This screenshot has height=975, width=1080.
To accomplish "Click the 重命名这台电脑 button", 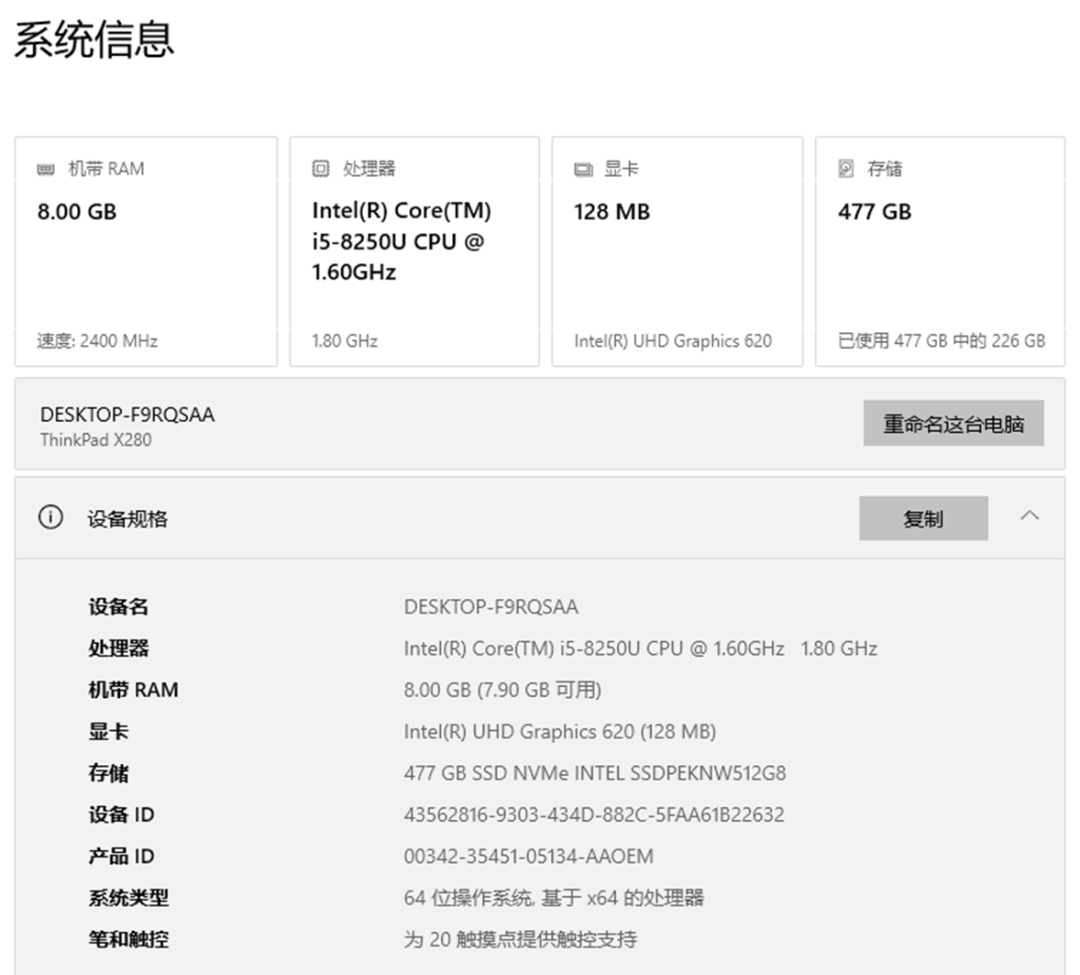I will (953, 423).
